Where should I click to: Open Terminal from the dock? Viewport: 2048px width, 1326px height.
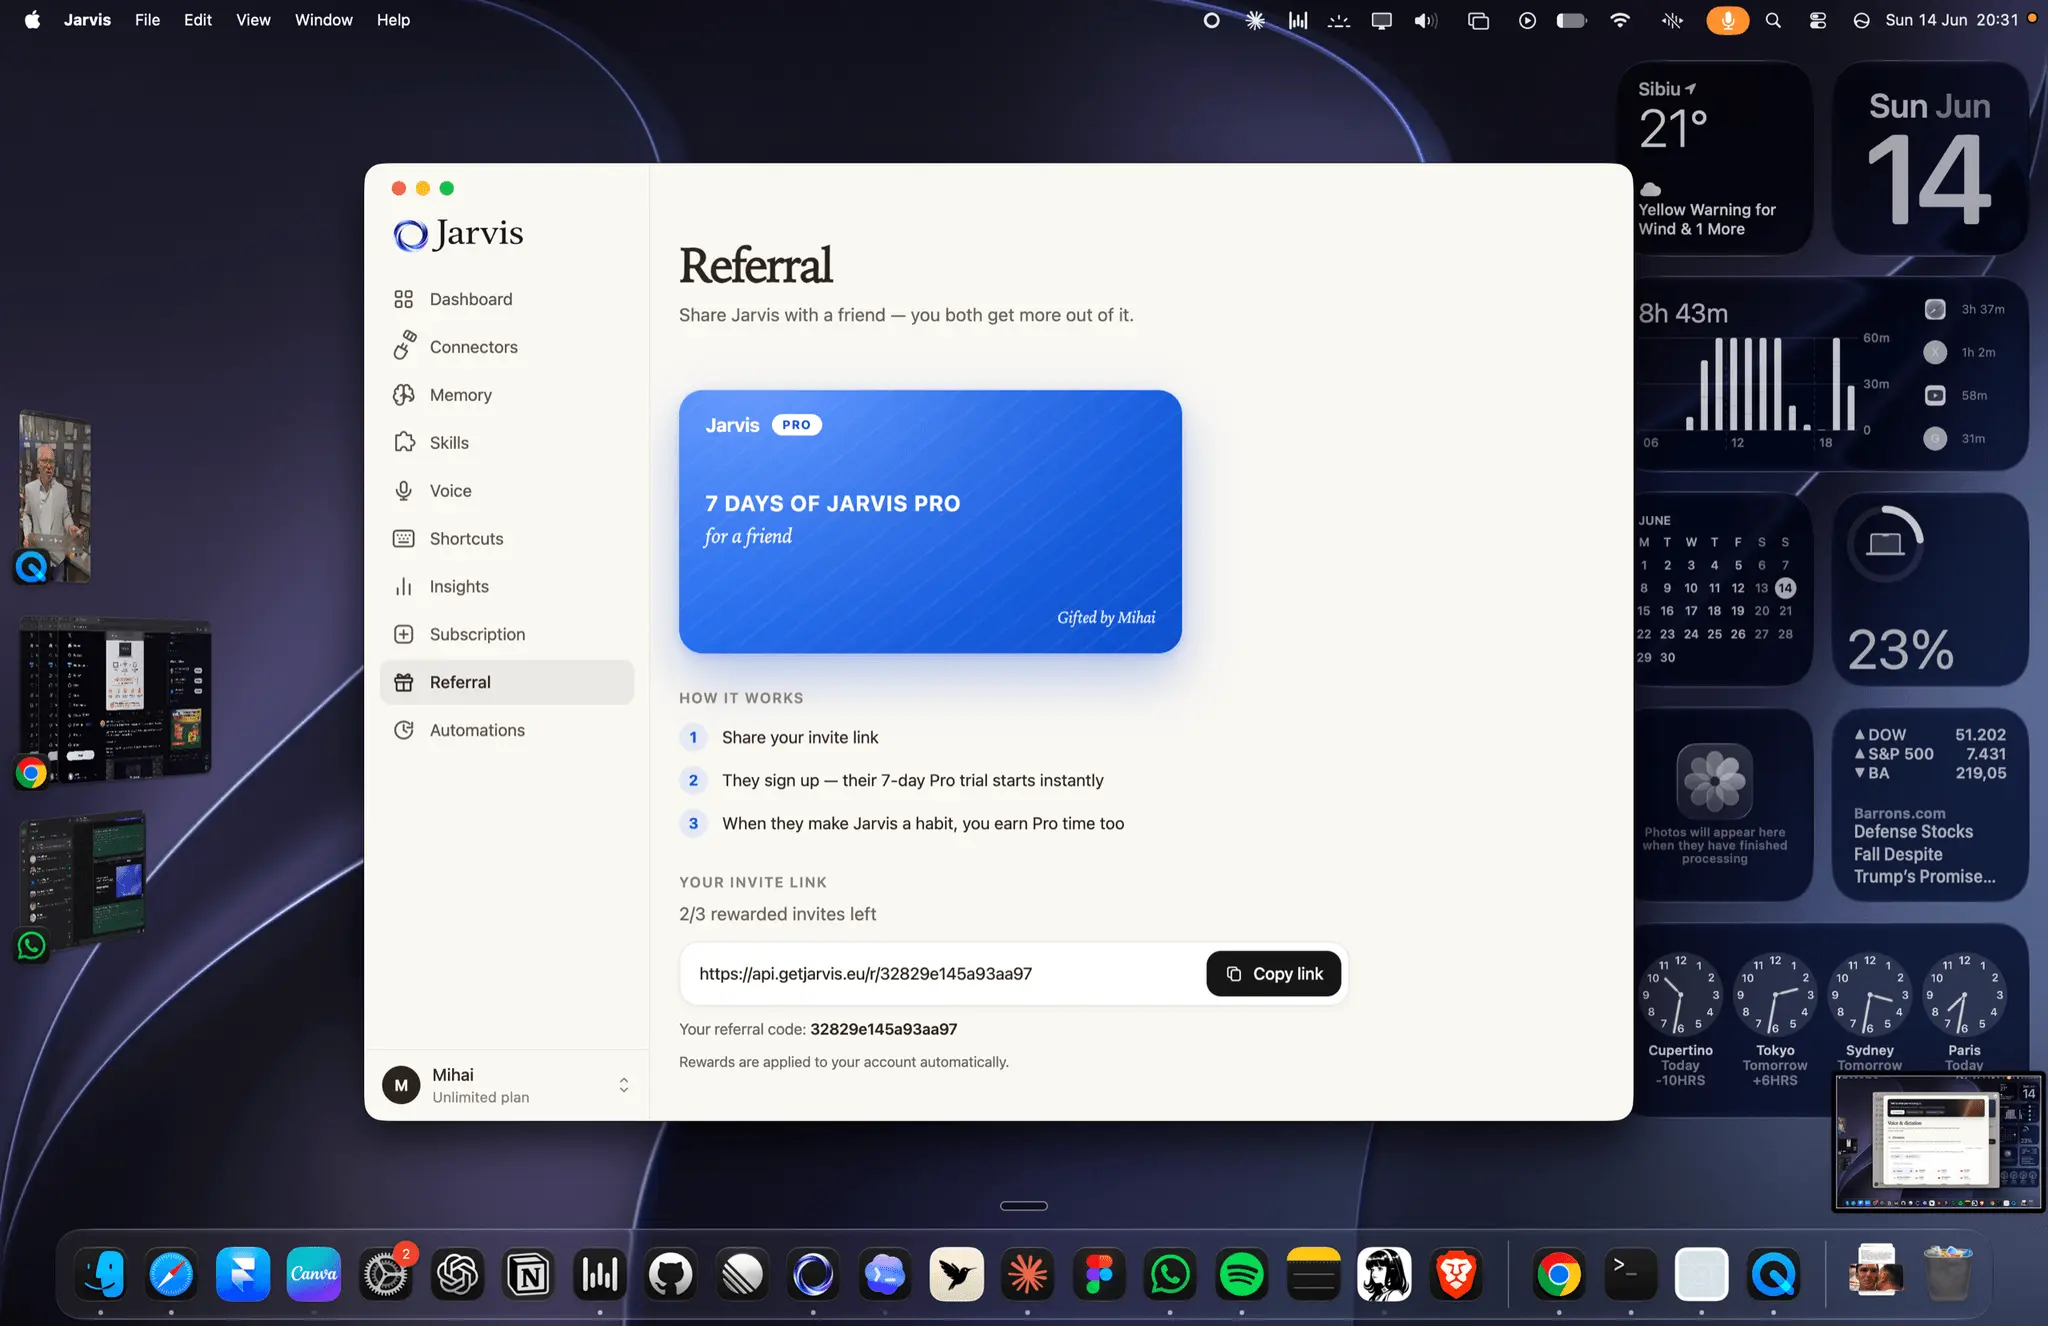[x=1631, y=1274]
